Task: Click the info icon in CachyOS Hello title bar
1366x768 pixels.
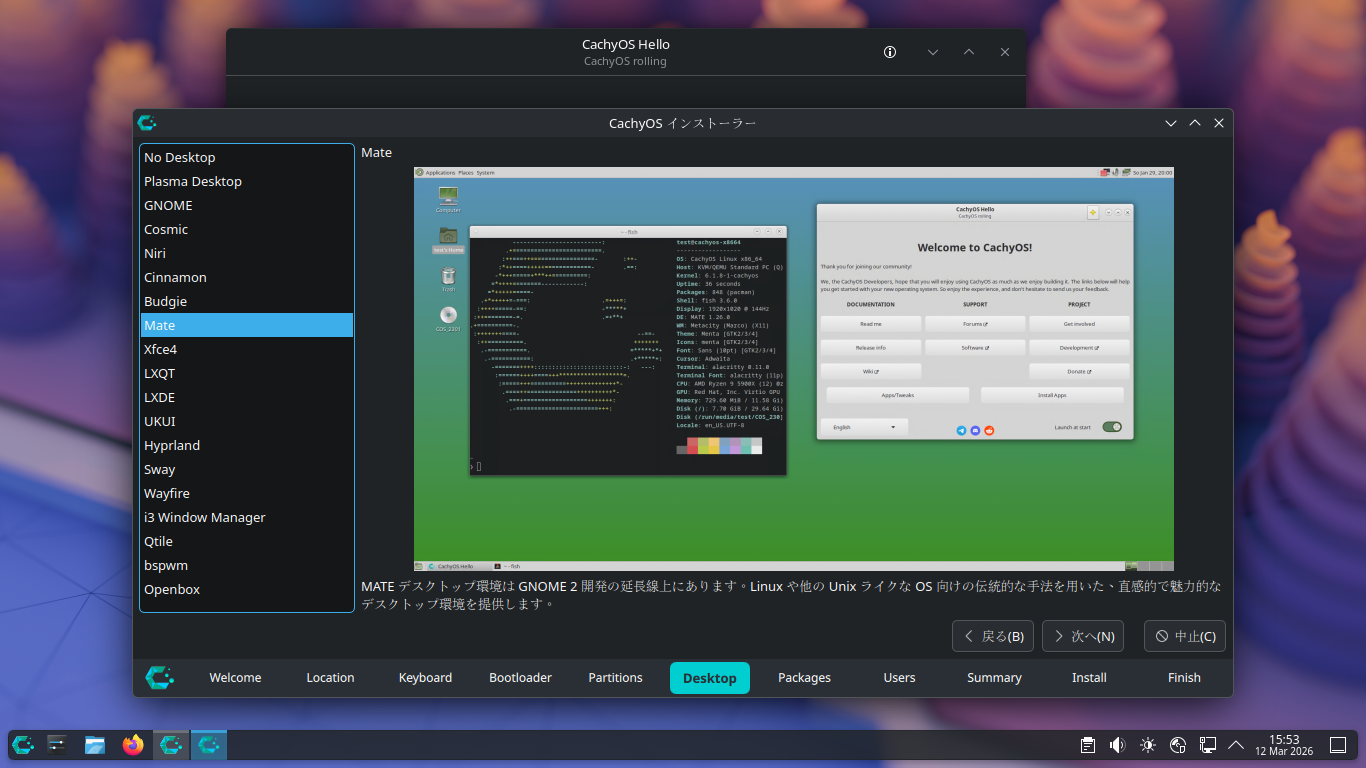Action: [890, 52]
